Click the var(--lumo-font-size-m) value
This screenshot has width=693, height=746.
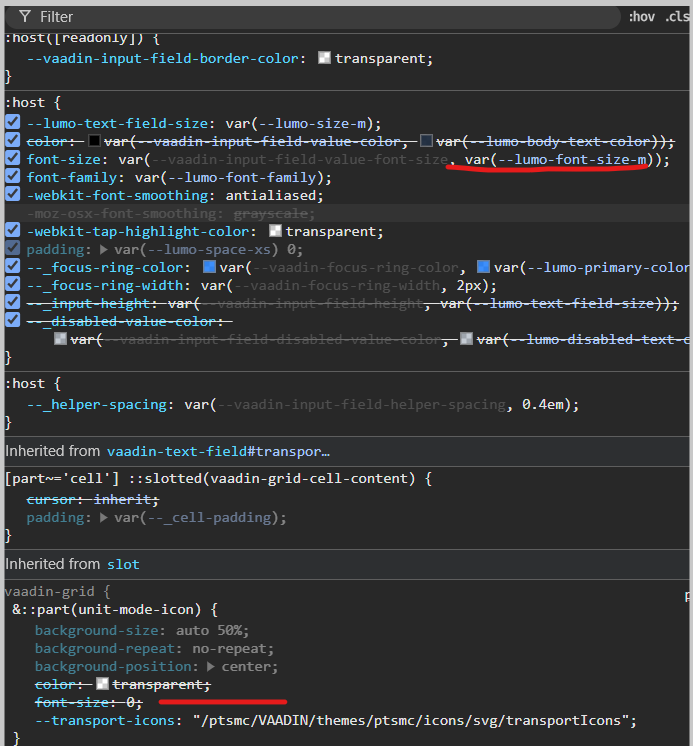click(557, 160)
